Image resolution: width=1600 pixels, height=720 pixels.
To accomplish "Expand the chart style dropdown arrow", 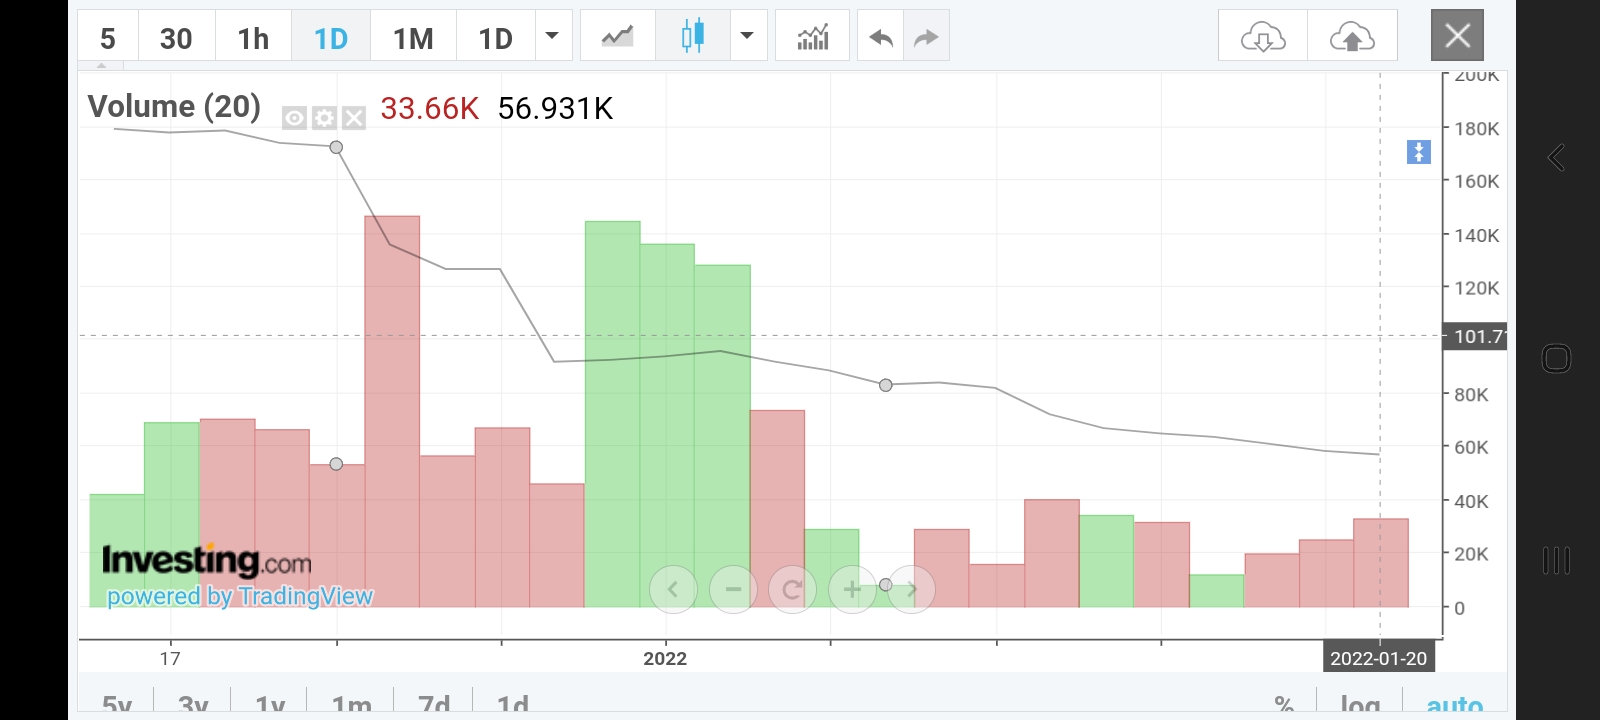I will click(746, 37).
